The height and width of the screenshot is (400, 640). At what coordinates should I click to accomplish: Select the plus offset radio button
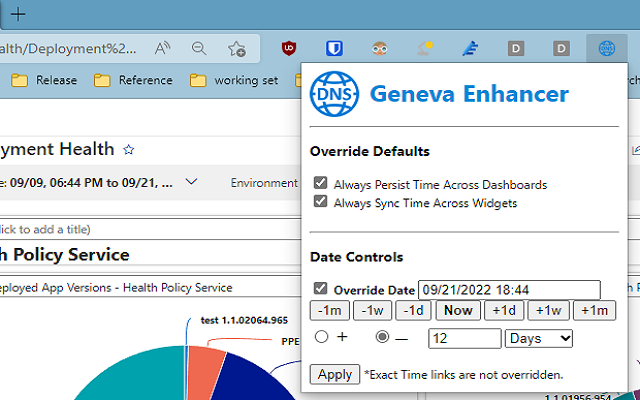tap(321, 337)
